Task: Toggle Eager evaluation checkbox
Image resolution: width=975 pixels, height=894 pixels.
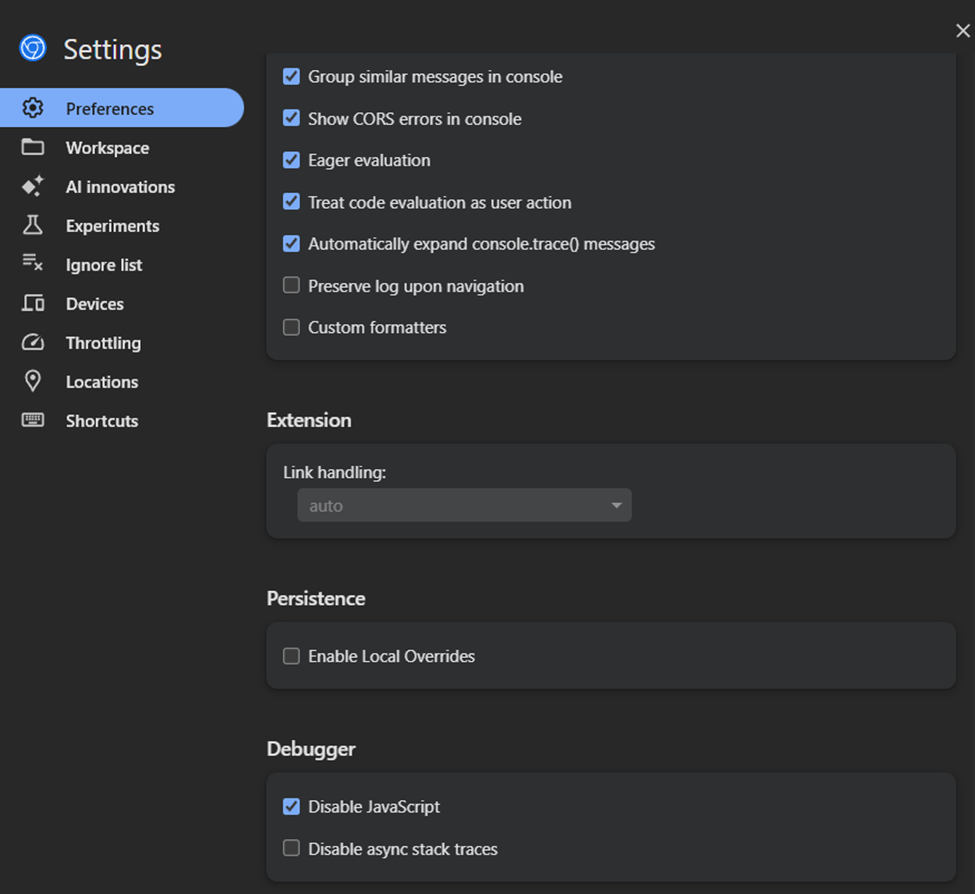Action: tap(291, 160)
